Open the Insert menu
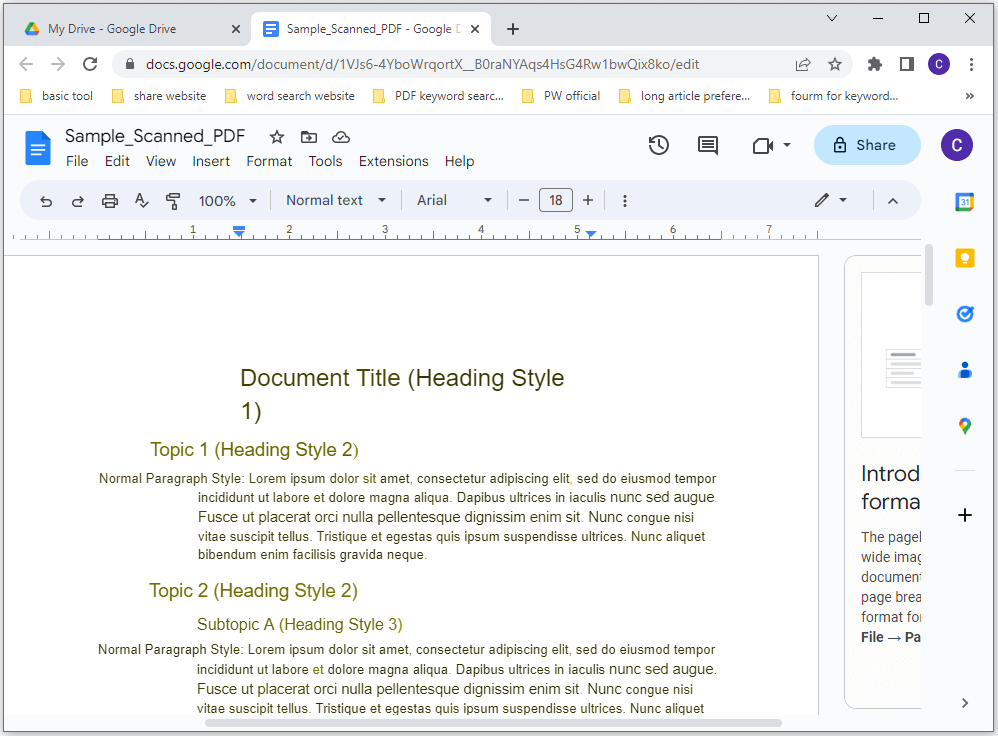 (211, 162)
